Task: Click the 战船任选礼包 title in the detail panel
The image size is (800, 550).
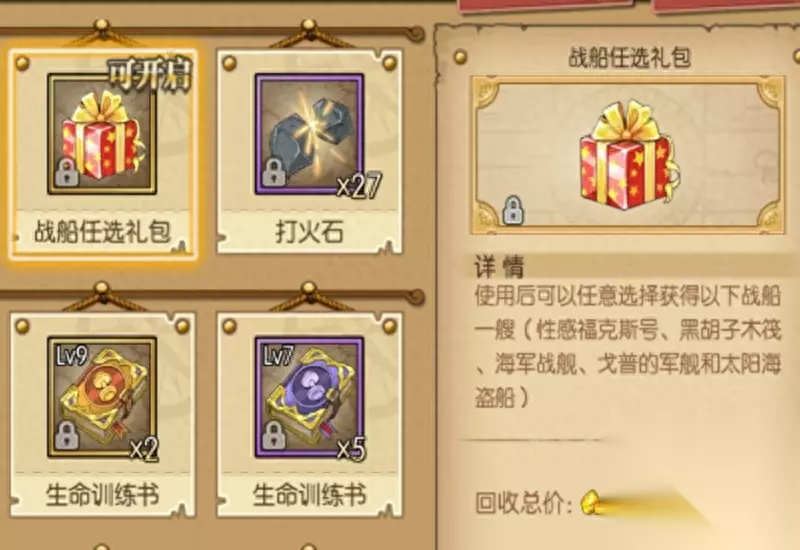Action: (630, 57)
